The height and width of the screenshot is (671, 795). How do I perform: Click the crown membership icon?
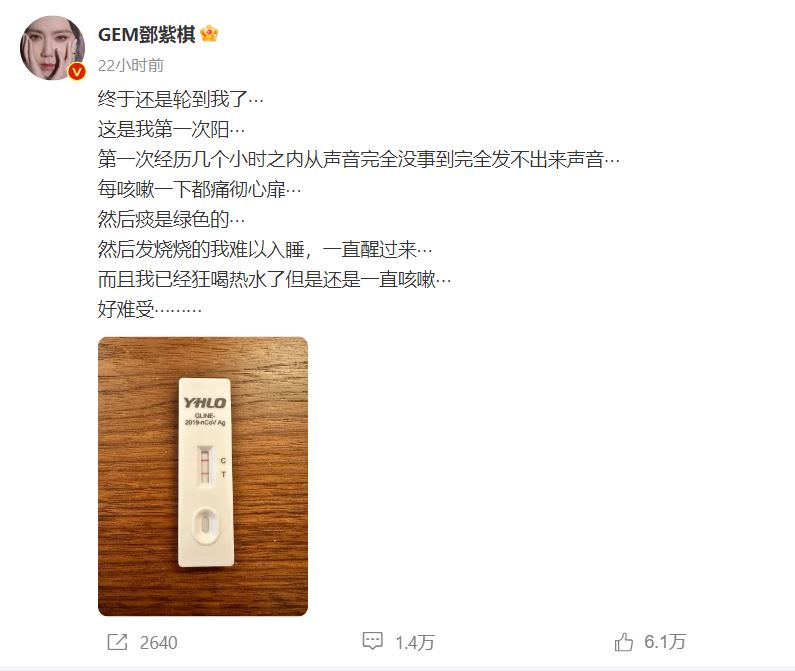click(x=209, y=34)
